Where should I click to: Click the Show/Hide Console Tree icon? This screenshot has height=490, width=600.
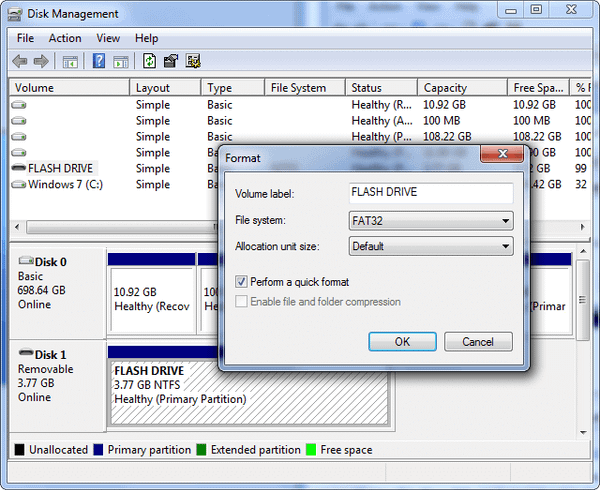pyautogui.click(x=70, y=62)
